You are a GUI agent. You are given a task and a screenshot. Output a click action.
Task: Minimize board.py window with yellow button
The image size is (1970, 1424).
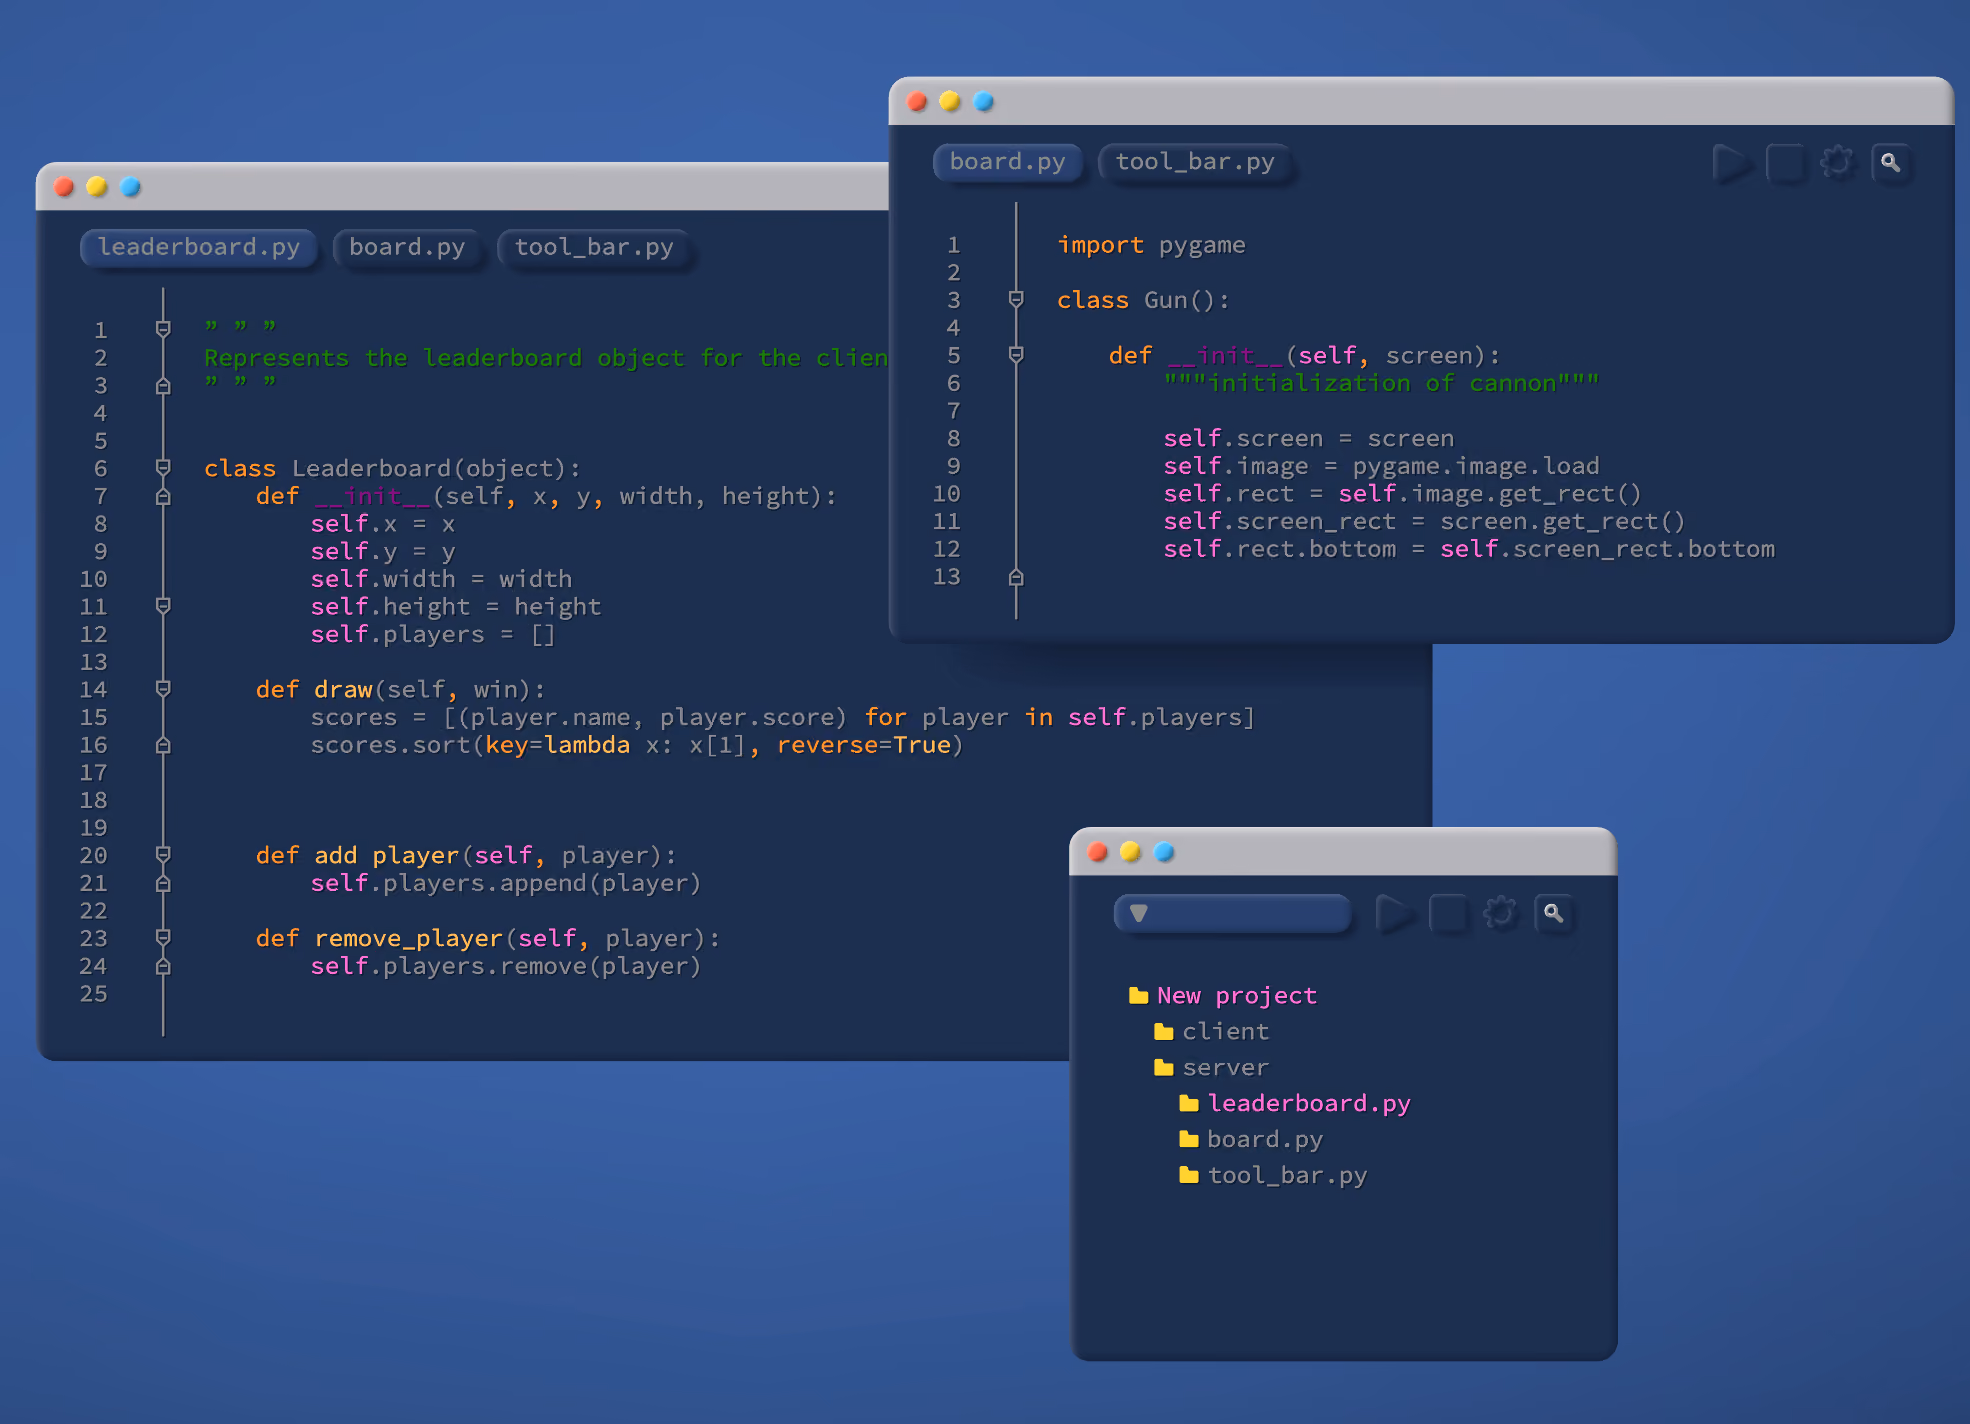click(x=950, y=101)
